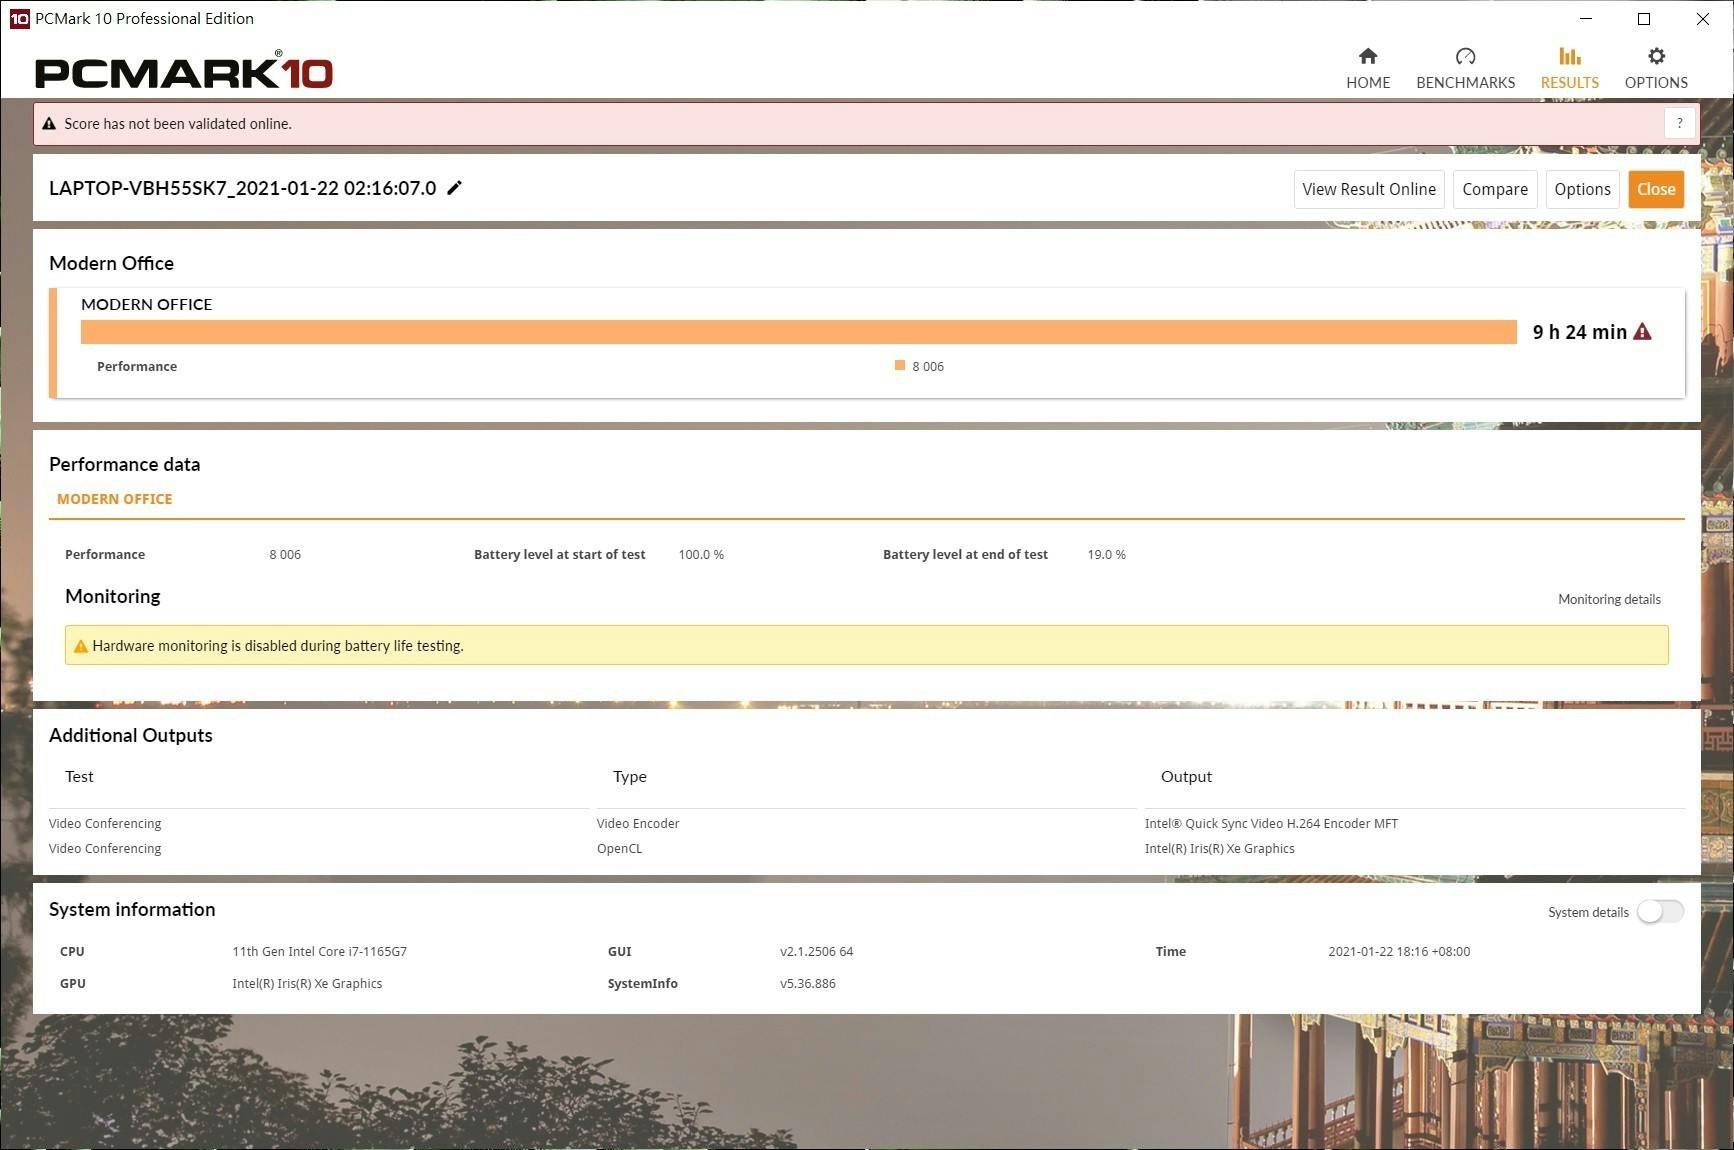
Task: Click the PCMARK 10 logo
Action: (184, 70)
